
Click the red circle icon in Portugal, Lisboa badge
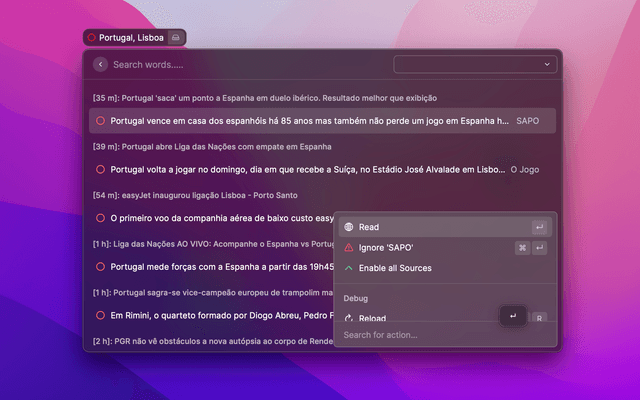(x=91, y=37)
